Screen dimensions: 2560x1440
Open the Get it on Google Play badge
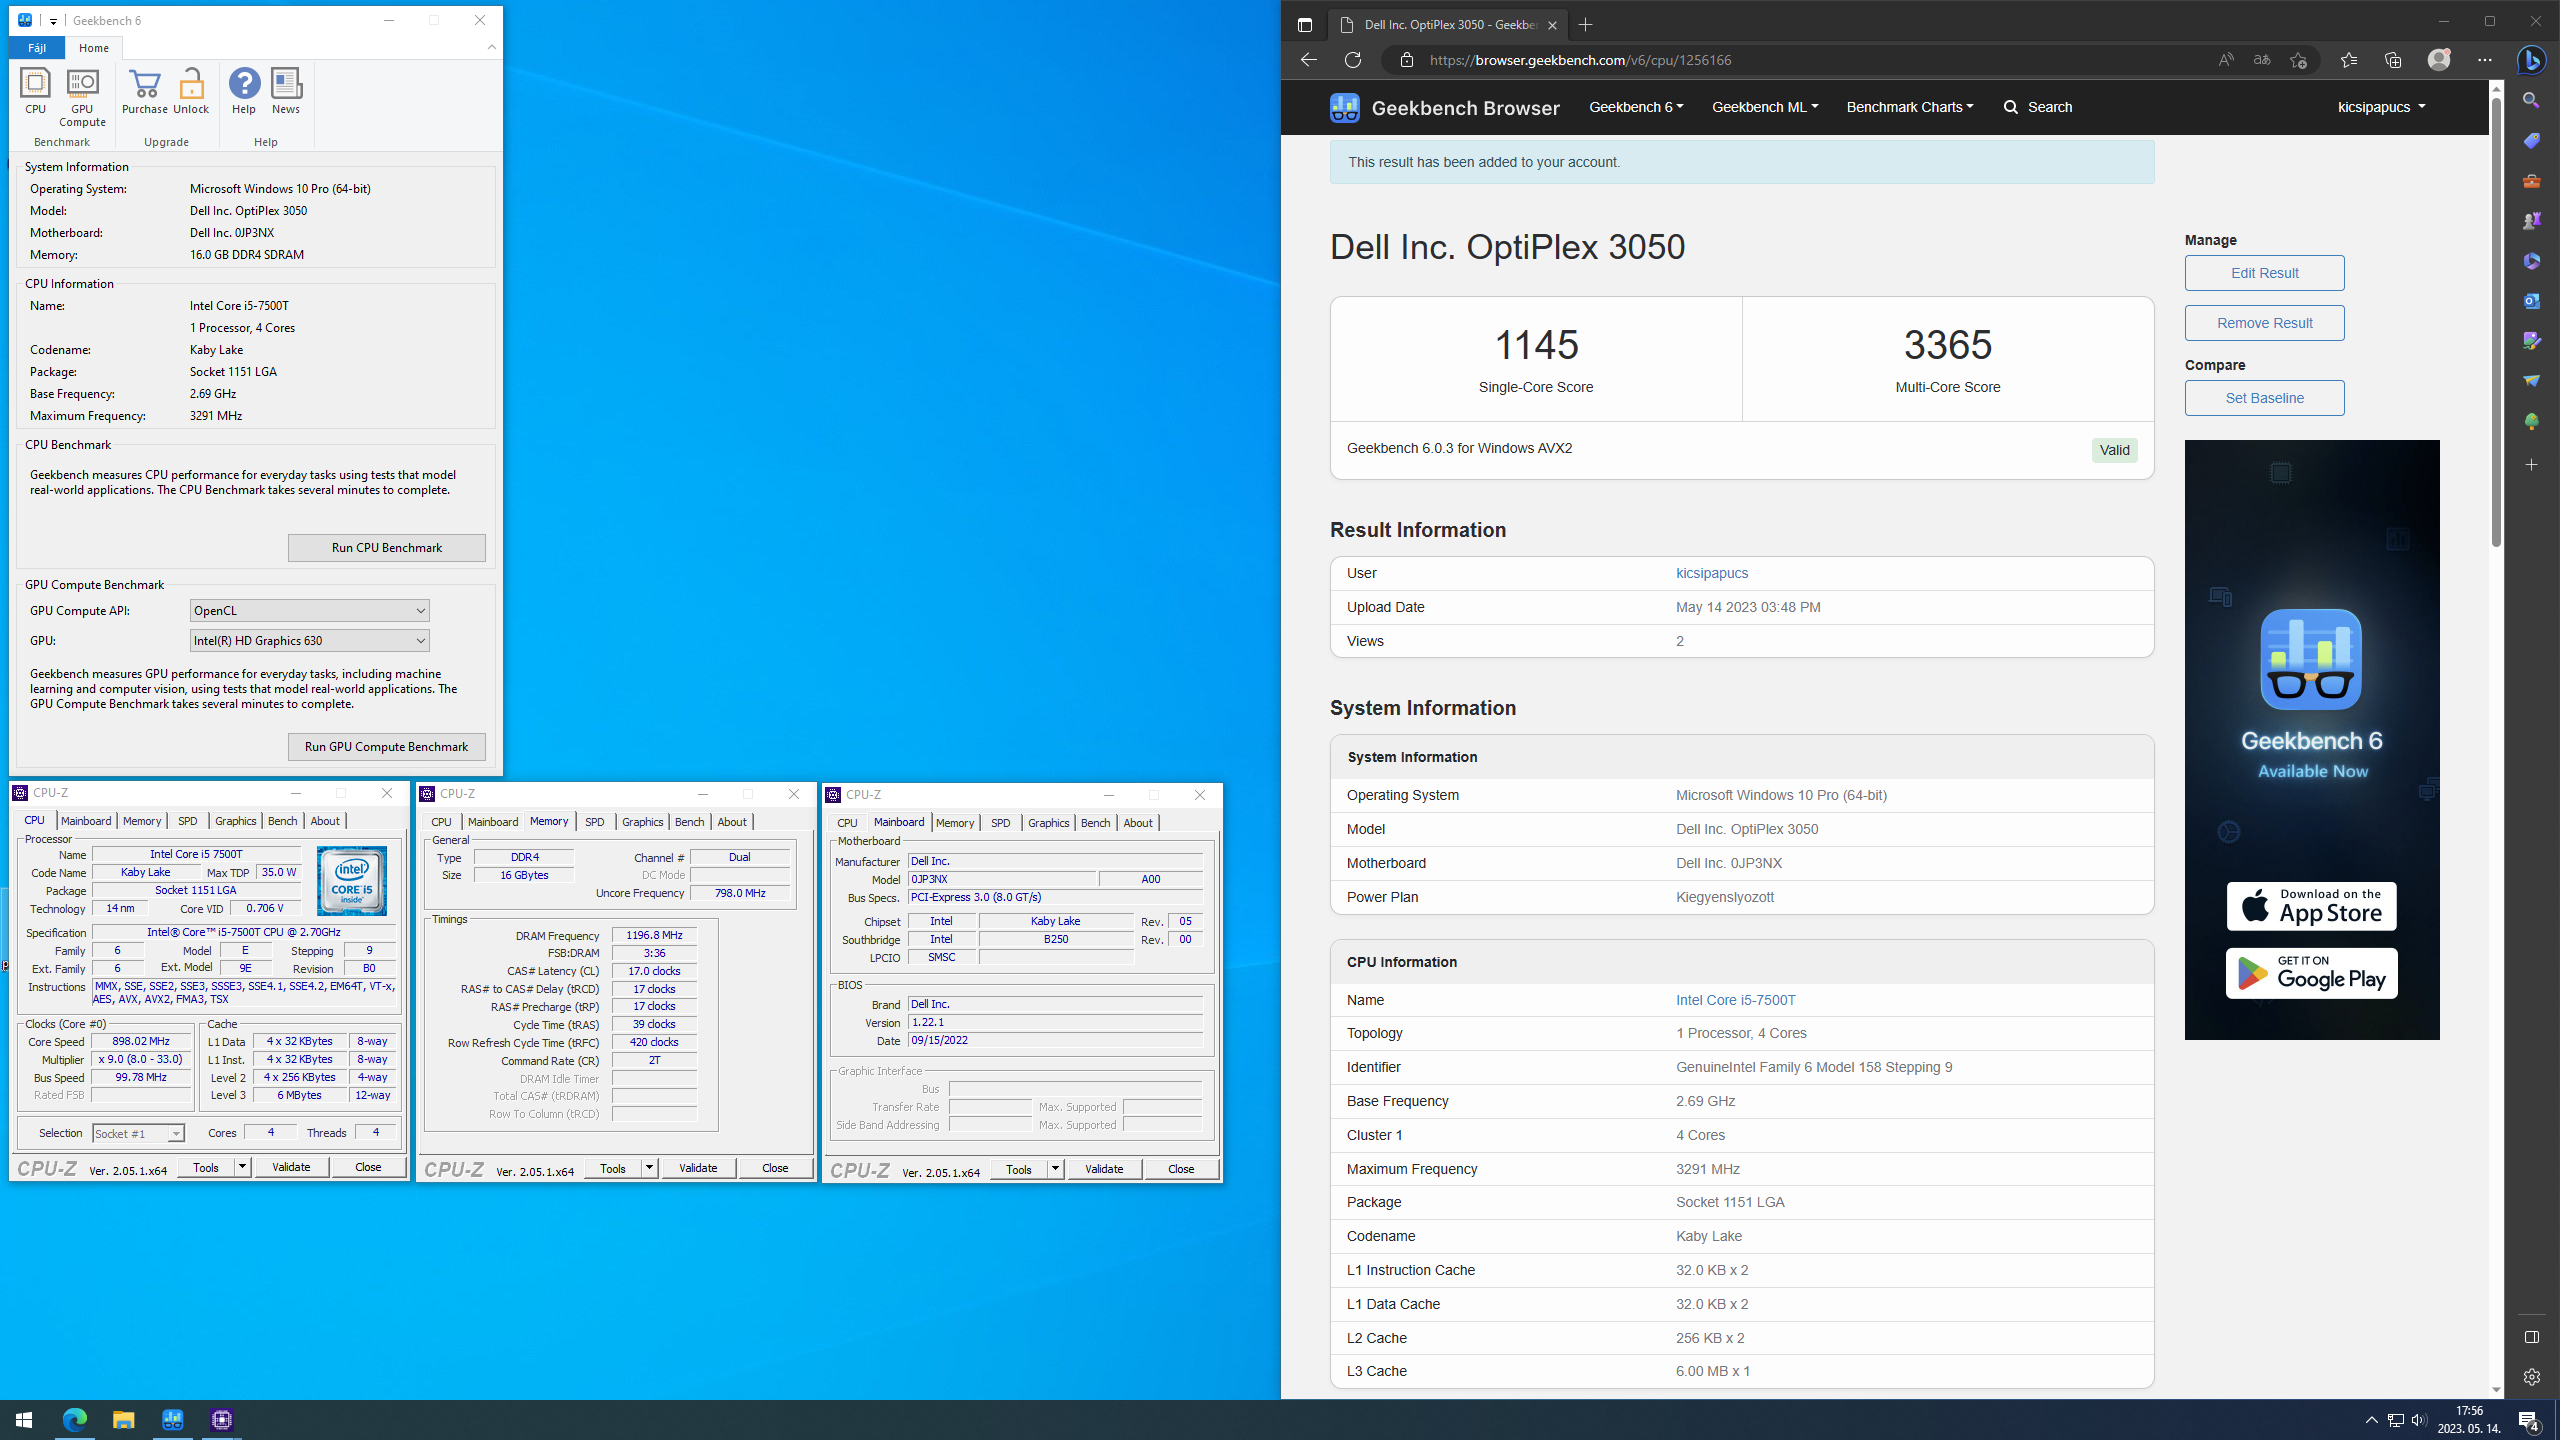tap(2311, 973)
